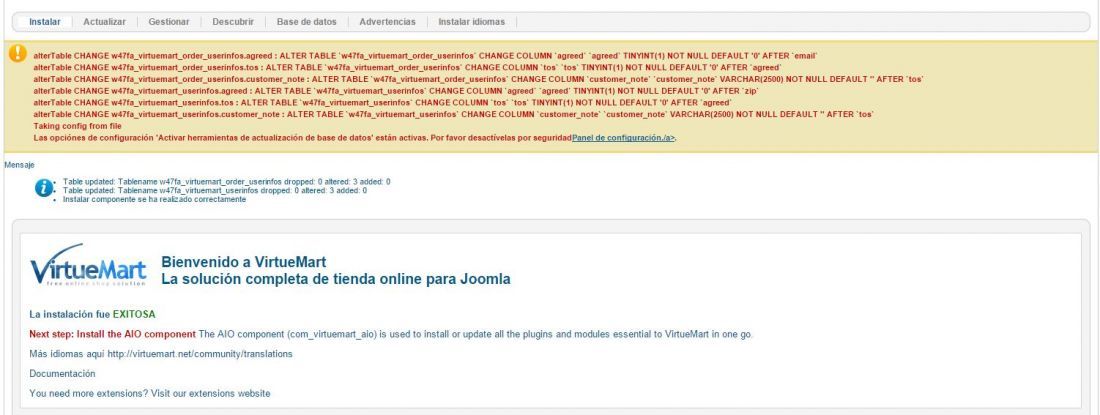1100x415 pixels.
Task: Click the blue information message icon
Action: pos(44,188)
